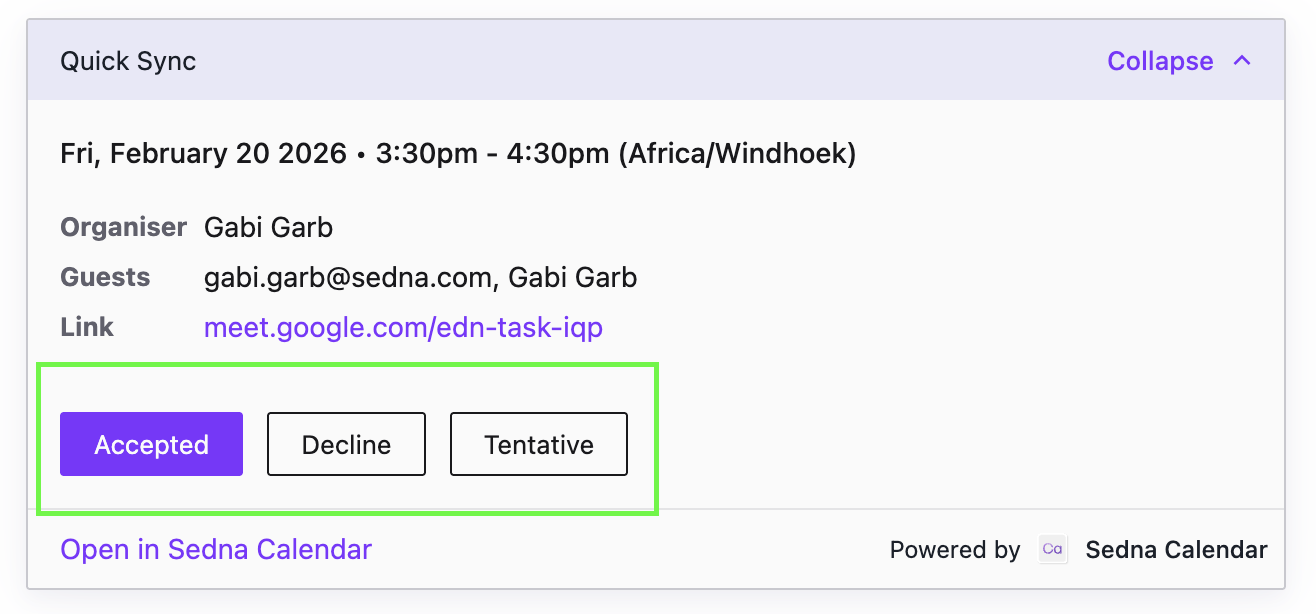Open the meet.google.com/edn-task-iqp link
This screenshot has width=1316, height=614.
(403, 327)
